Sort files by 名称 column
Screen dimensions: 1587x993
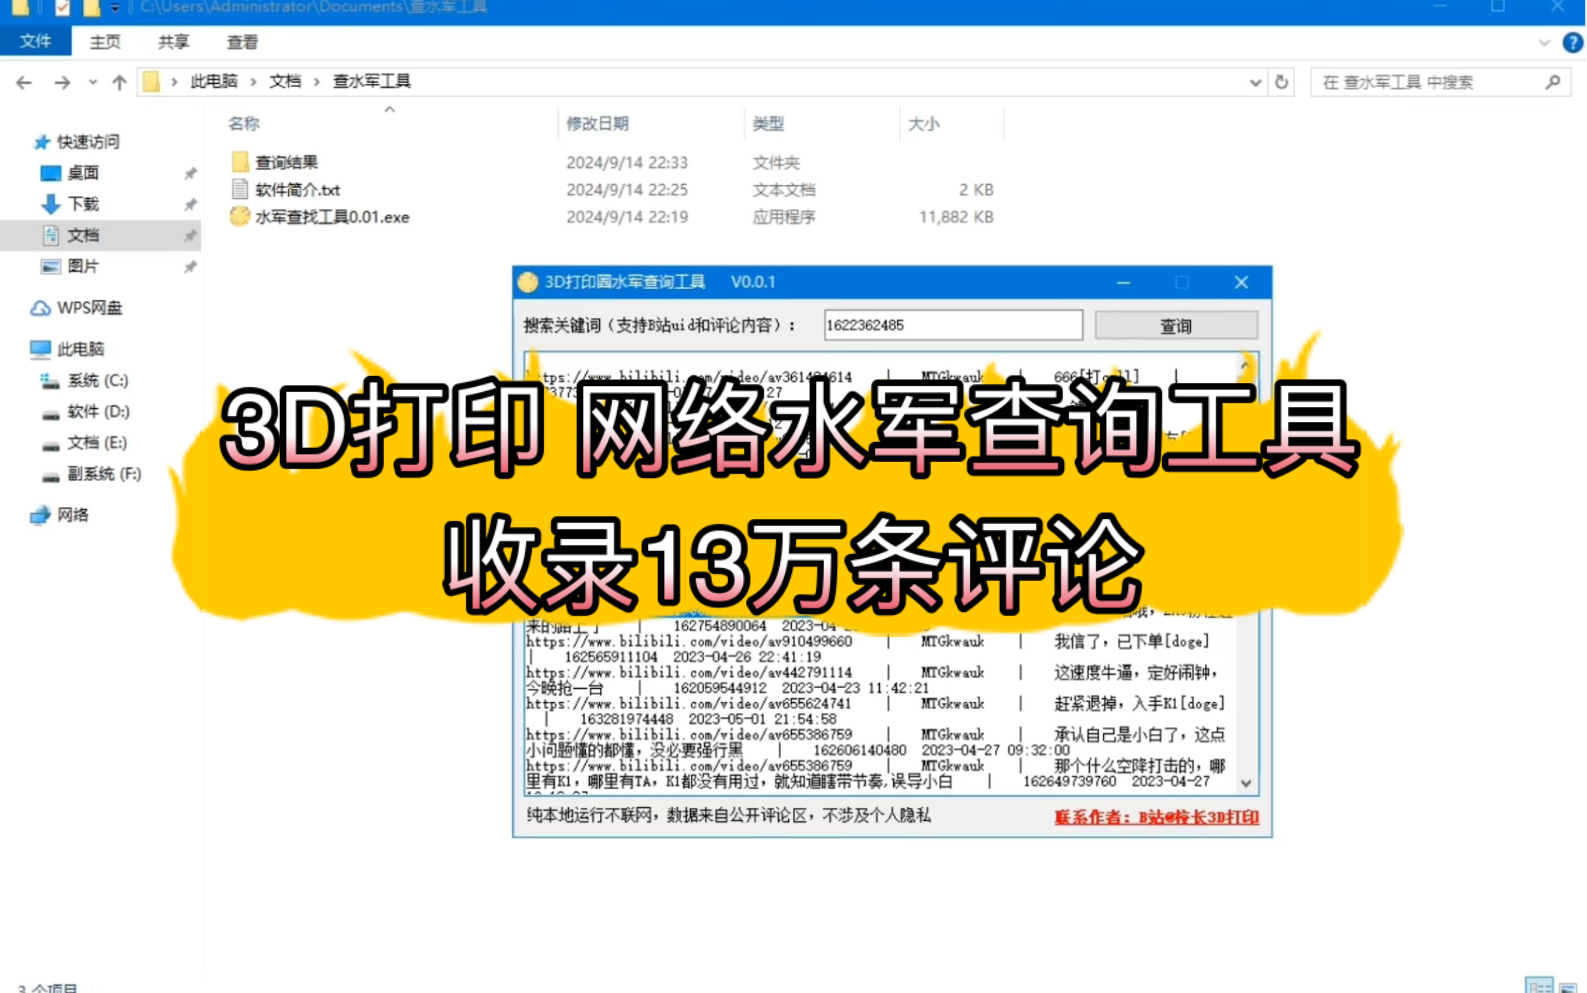pos(244,123)
